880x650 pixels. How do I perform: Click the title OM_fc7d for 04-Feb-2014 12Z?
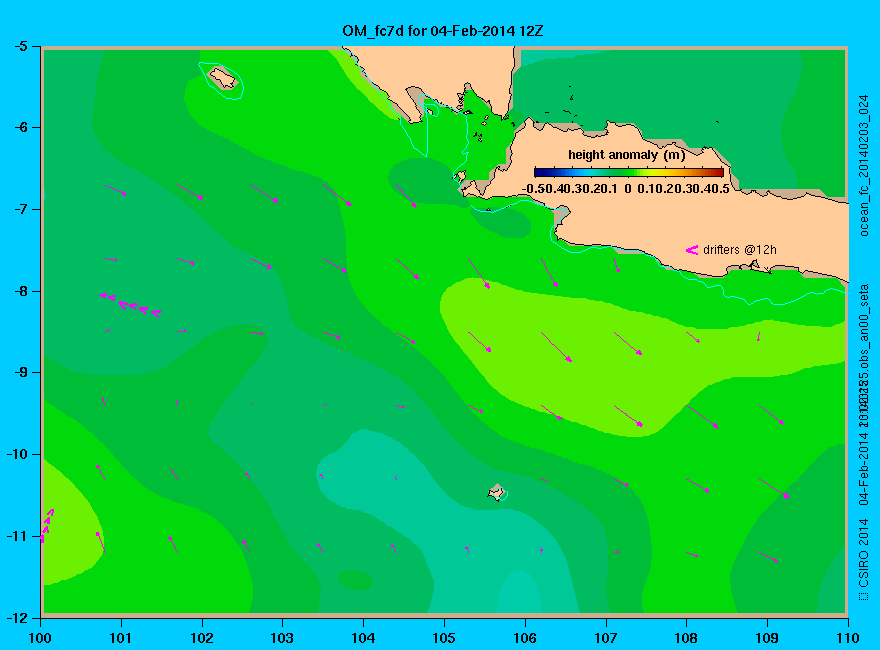click(x=442, y=30)
